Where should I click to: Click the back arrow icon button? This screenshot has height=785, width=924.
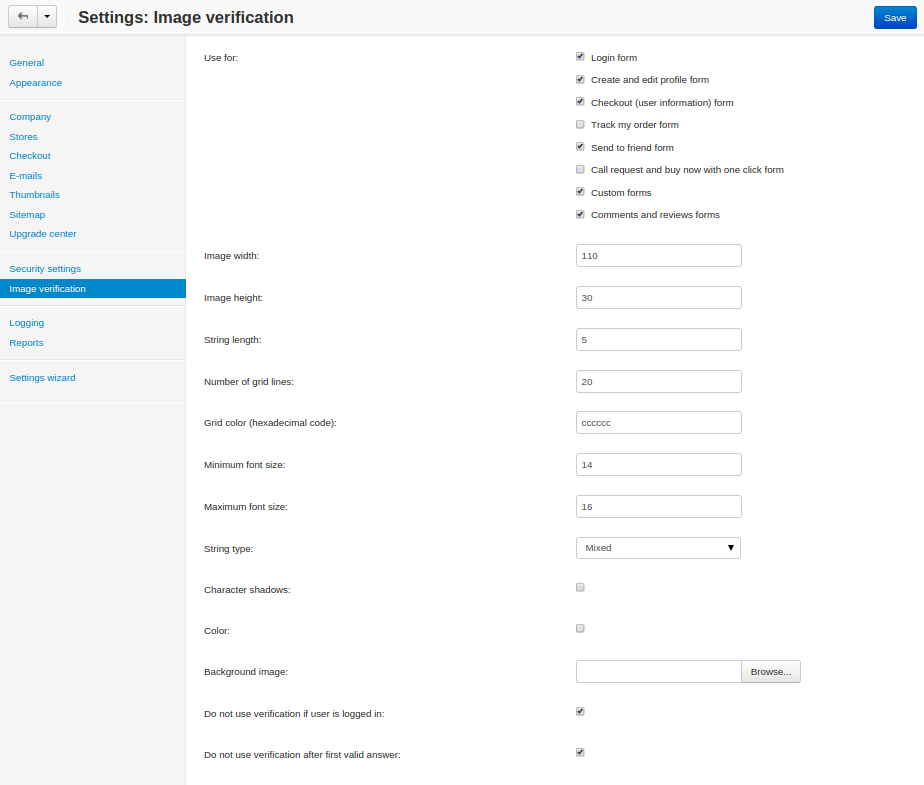click(x=23, y=17)
